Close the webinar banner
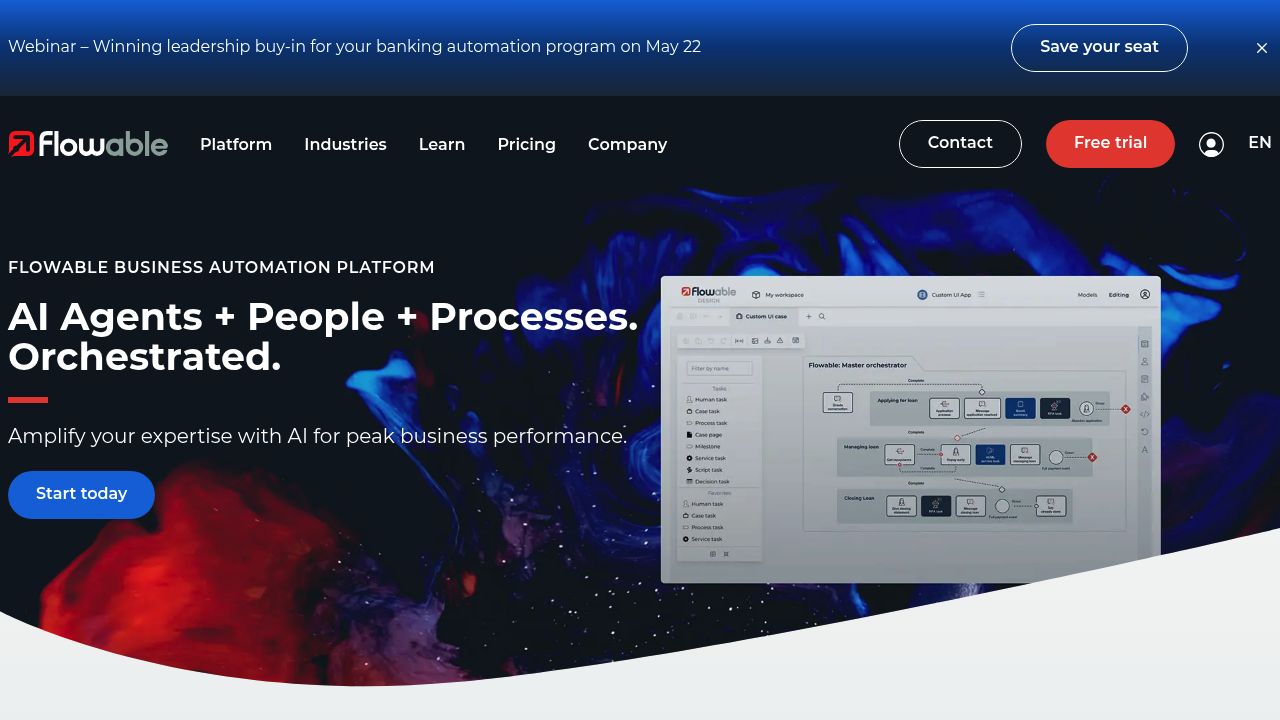The image size is (1280, 720). coord(1262,48)
